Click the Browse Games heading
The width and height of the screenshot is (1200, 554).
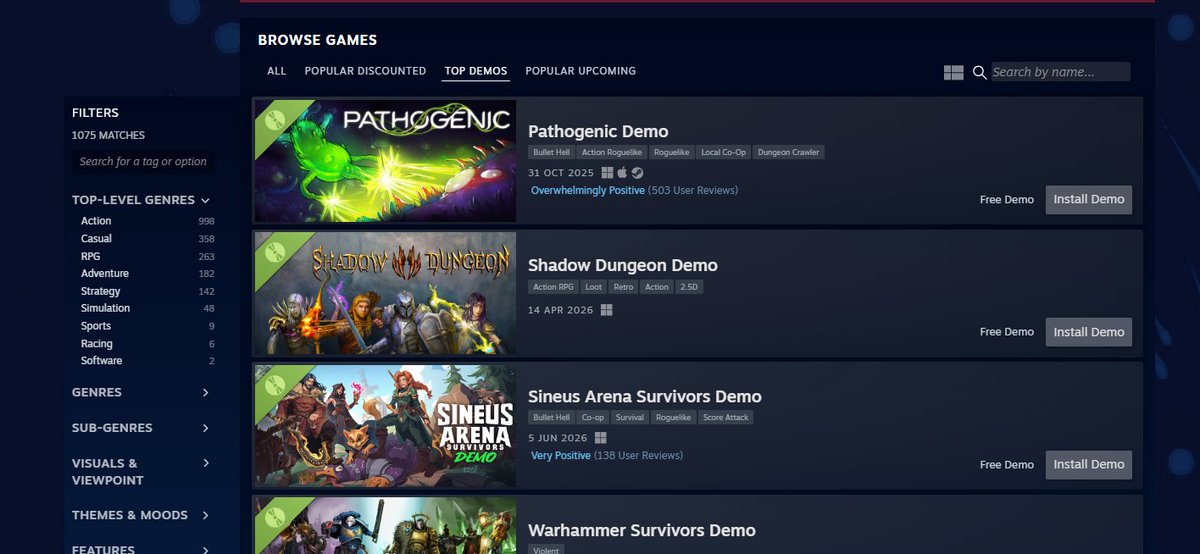(x=317, y=41)
